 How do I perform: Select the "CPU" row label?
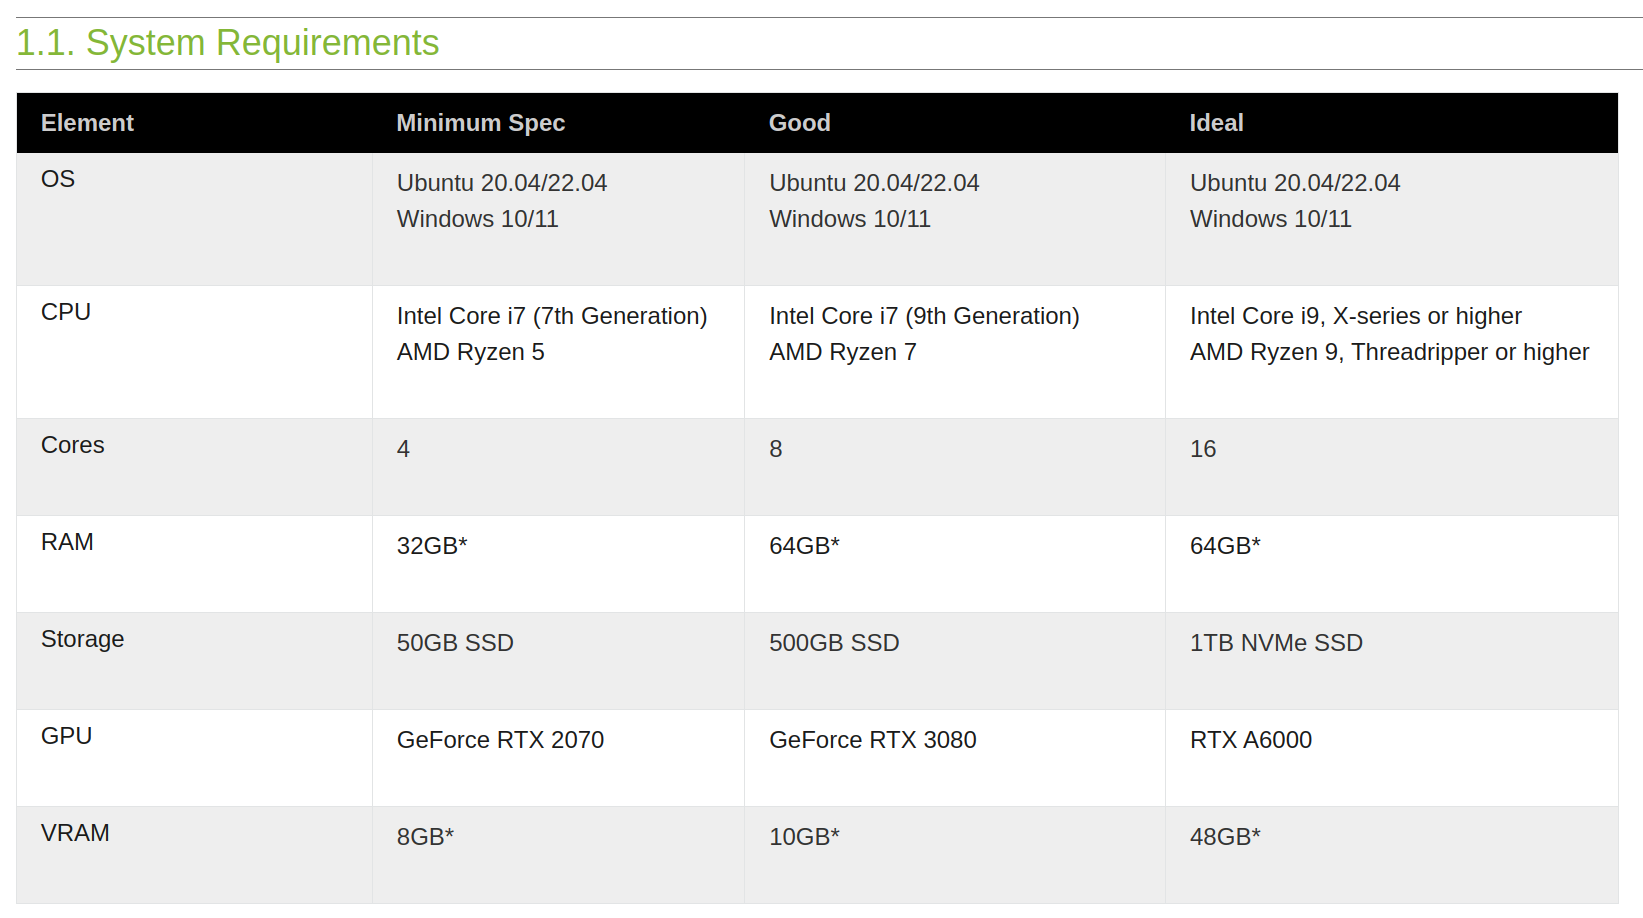[x=66, y=312]
